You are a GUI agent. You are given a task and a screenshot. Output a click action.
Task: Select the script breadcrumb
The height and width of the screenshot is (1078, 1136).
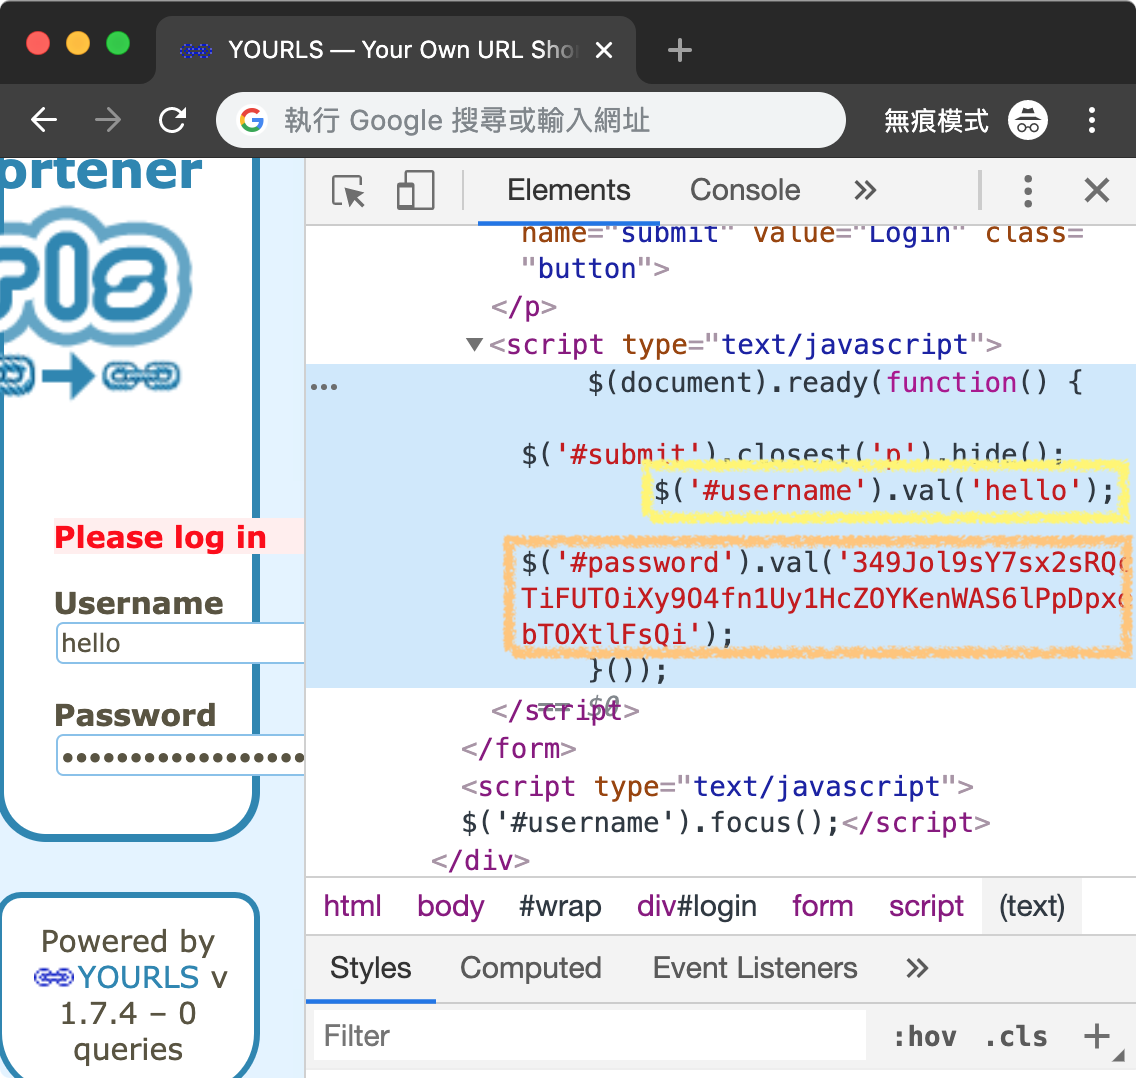click(x=926, y=906)
